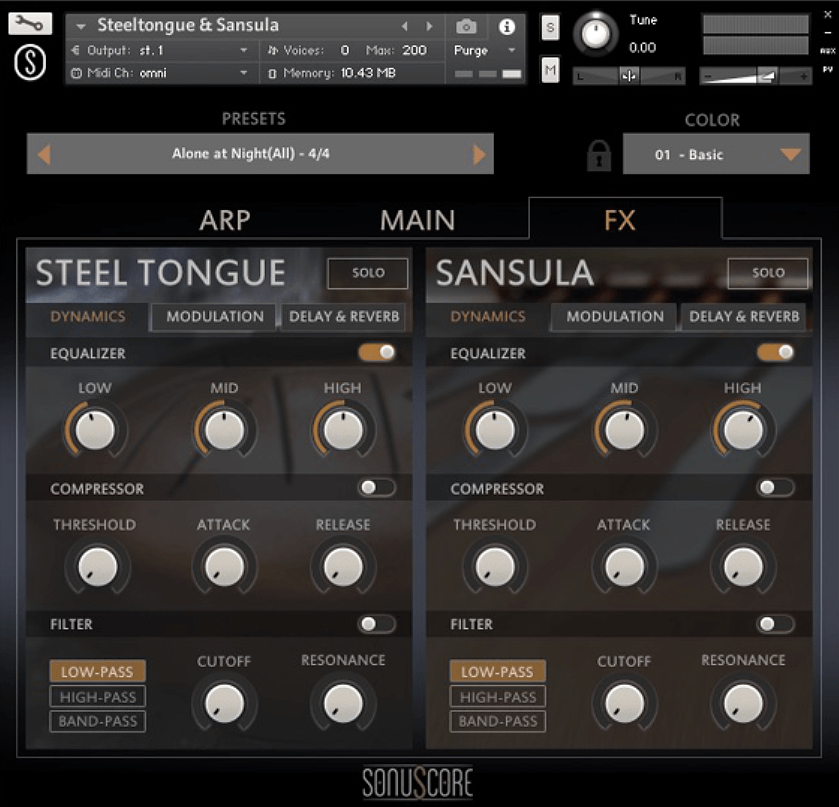Image resolution: width=839 pixels, height=807 pixels.
Task: Click Steel Tongue CUTOFF knob
Action: coord(225,703)
